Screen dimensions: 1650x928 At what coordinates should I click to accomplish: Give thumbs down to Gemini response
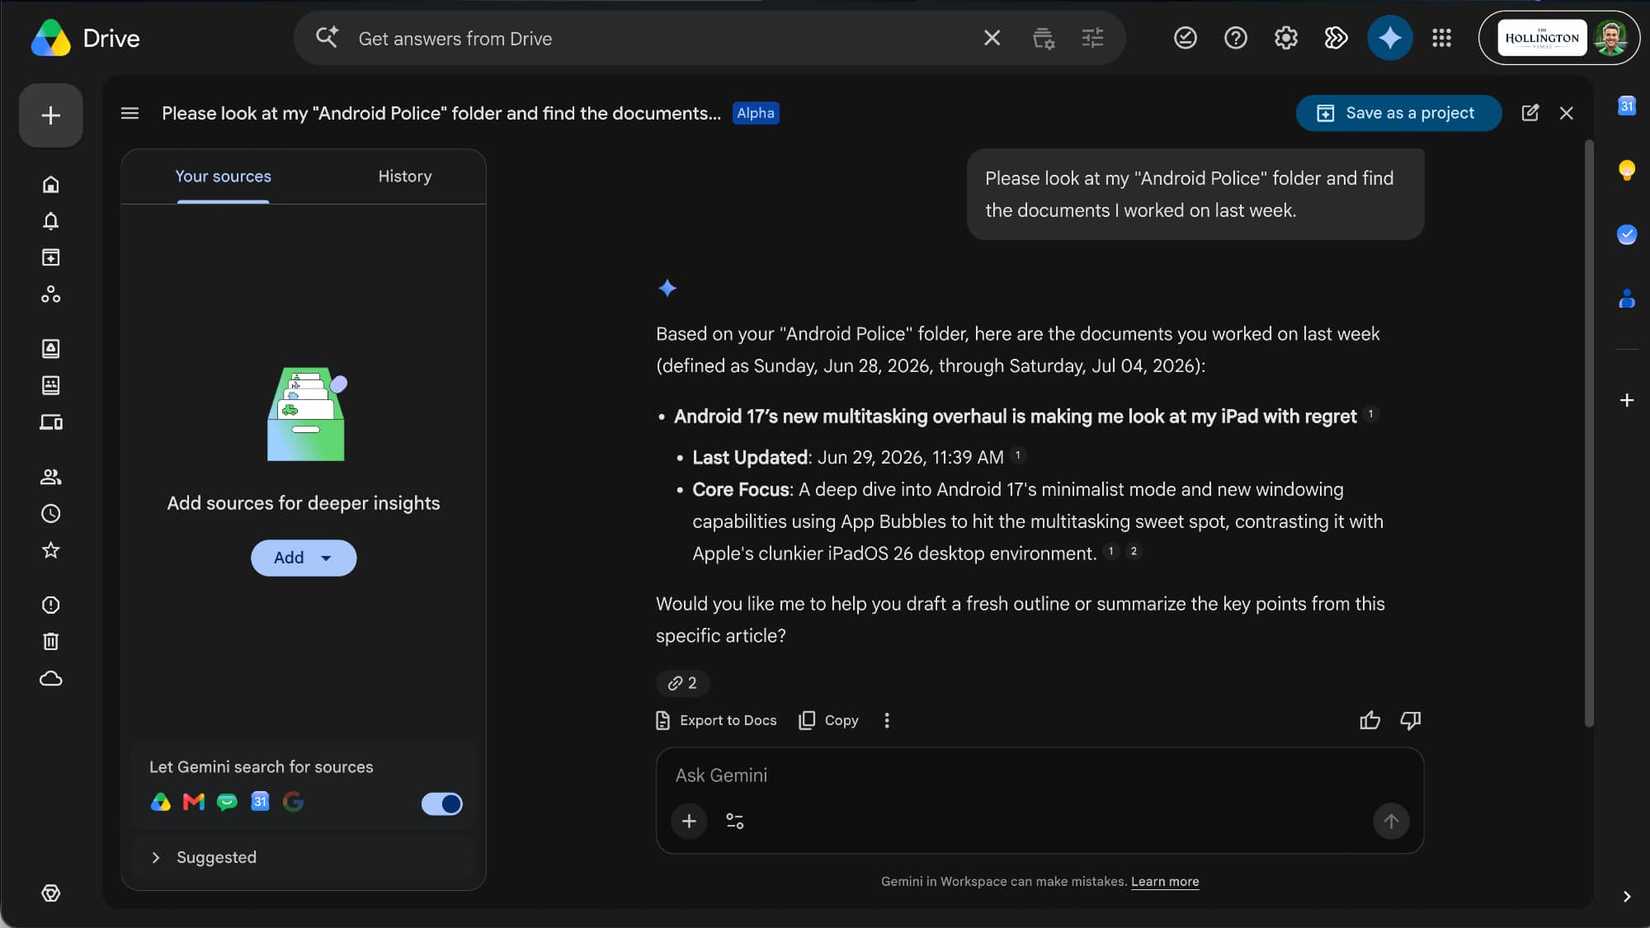point(1411,720)
